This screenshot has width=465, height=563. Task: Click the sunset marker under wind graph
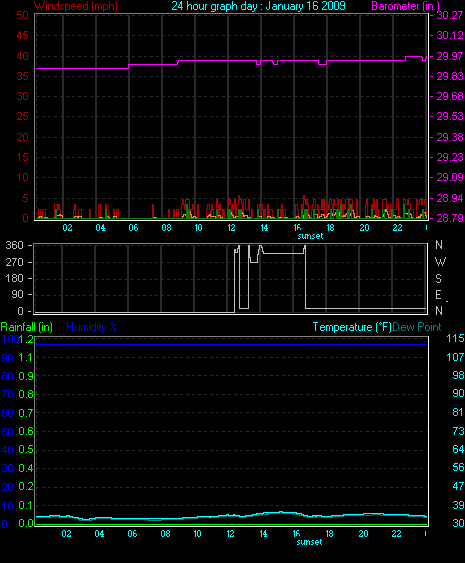(310, 236)
